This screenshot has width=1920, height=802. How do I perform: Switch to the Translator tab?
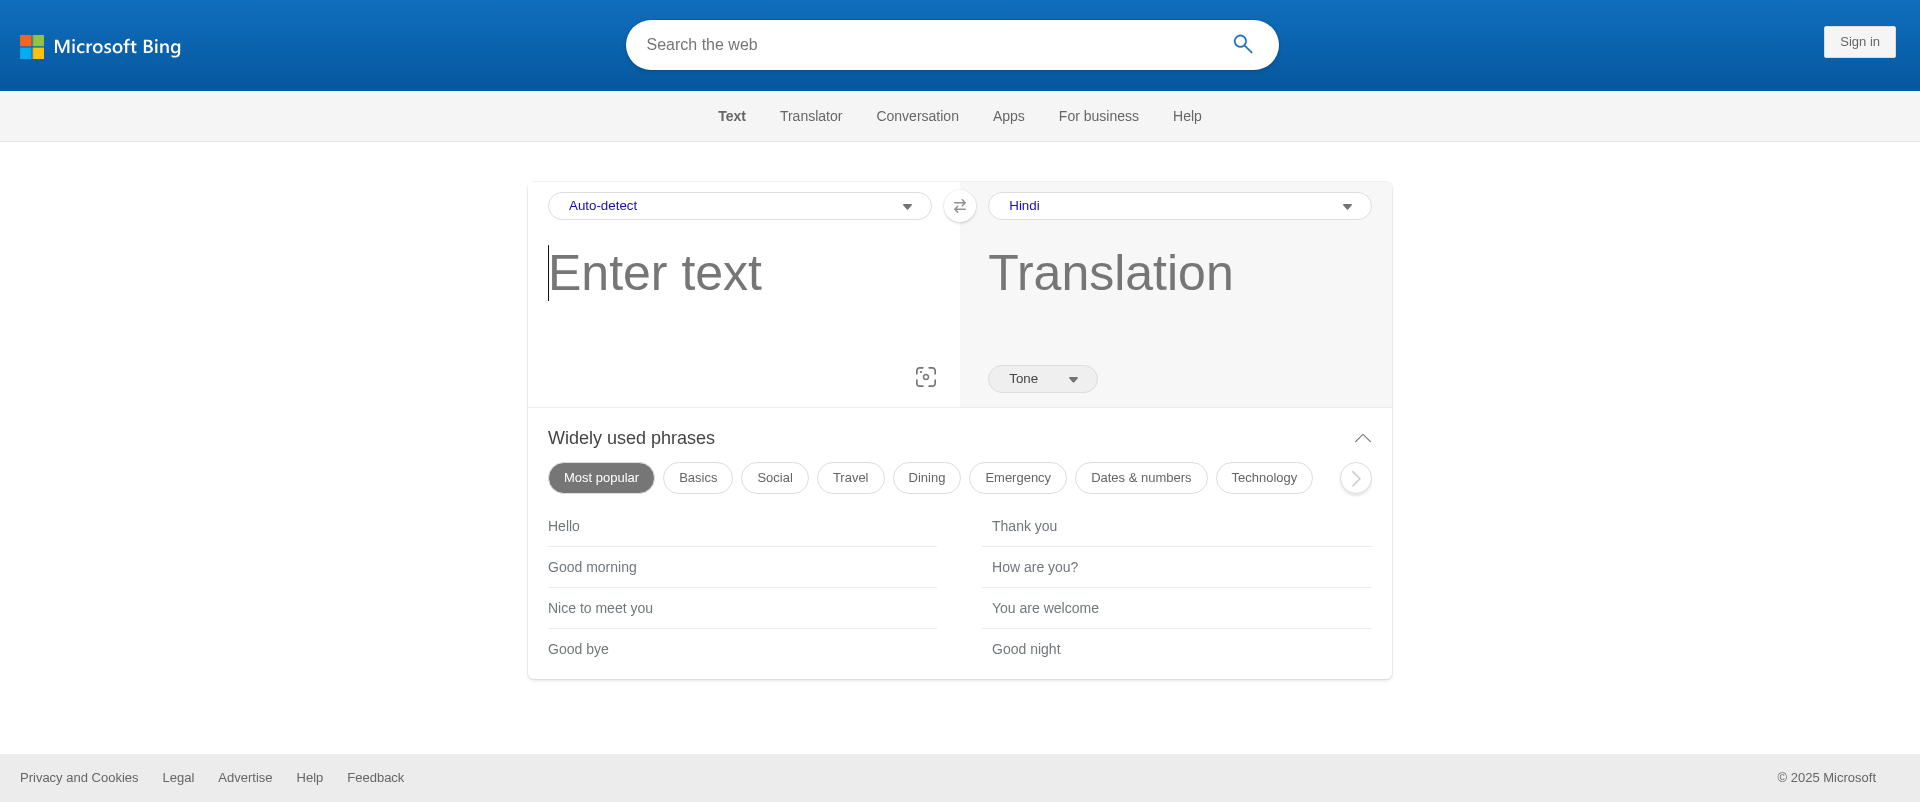811,116
